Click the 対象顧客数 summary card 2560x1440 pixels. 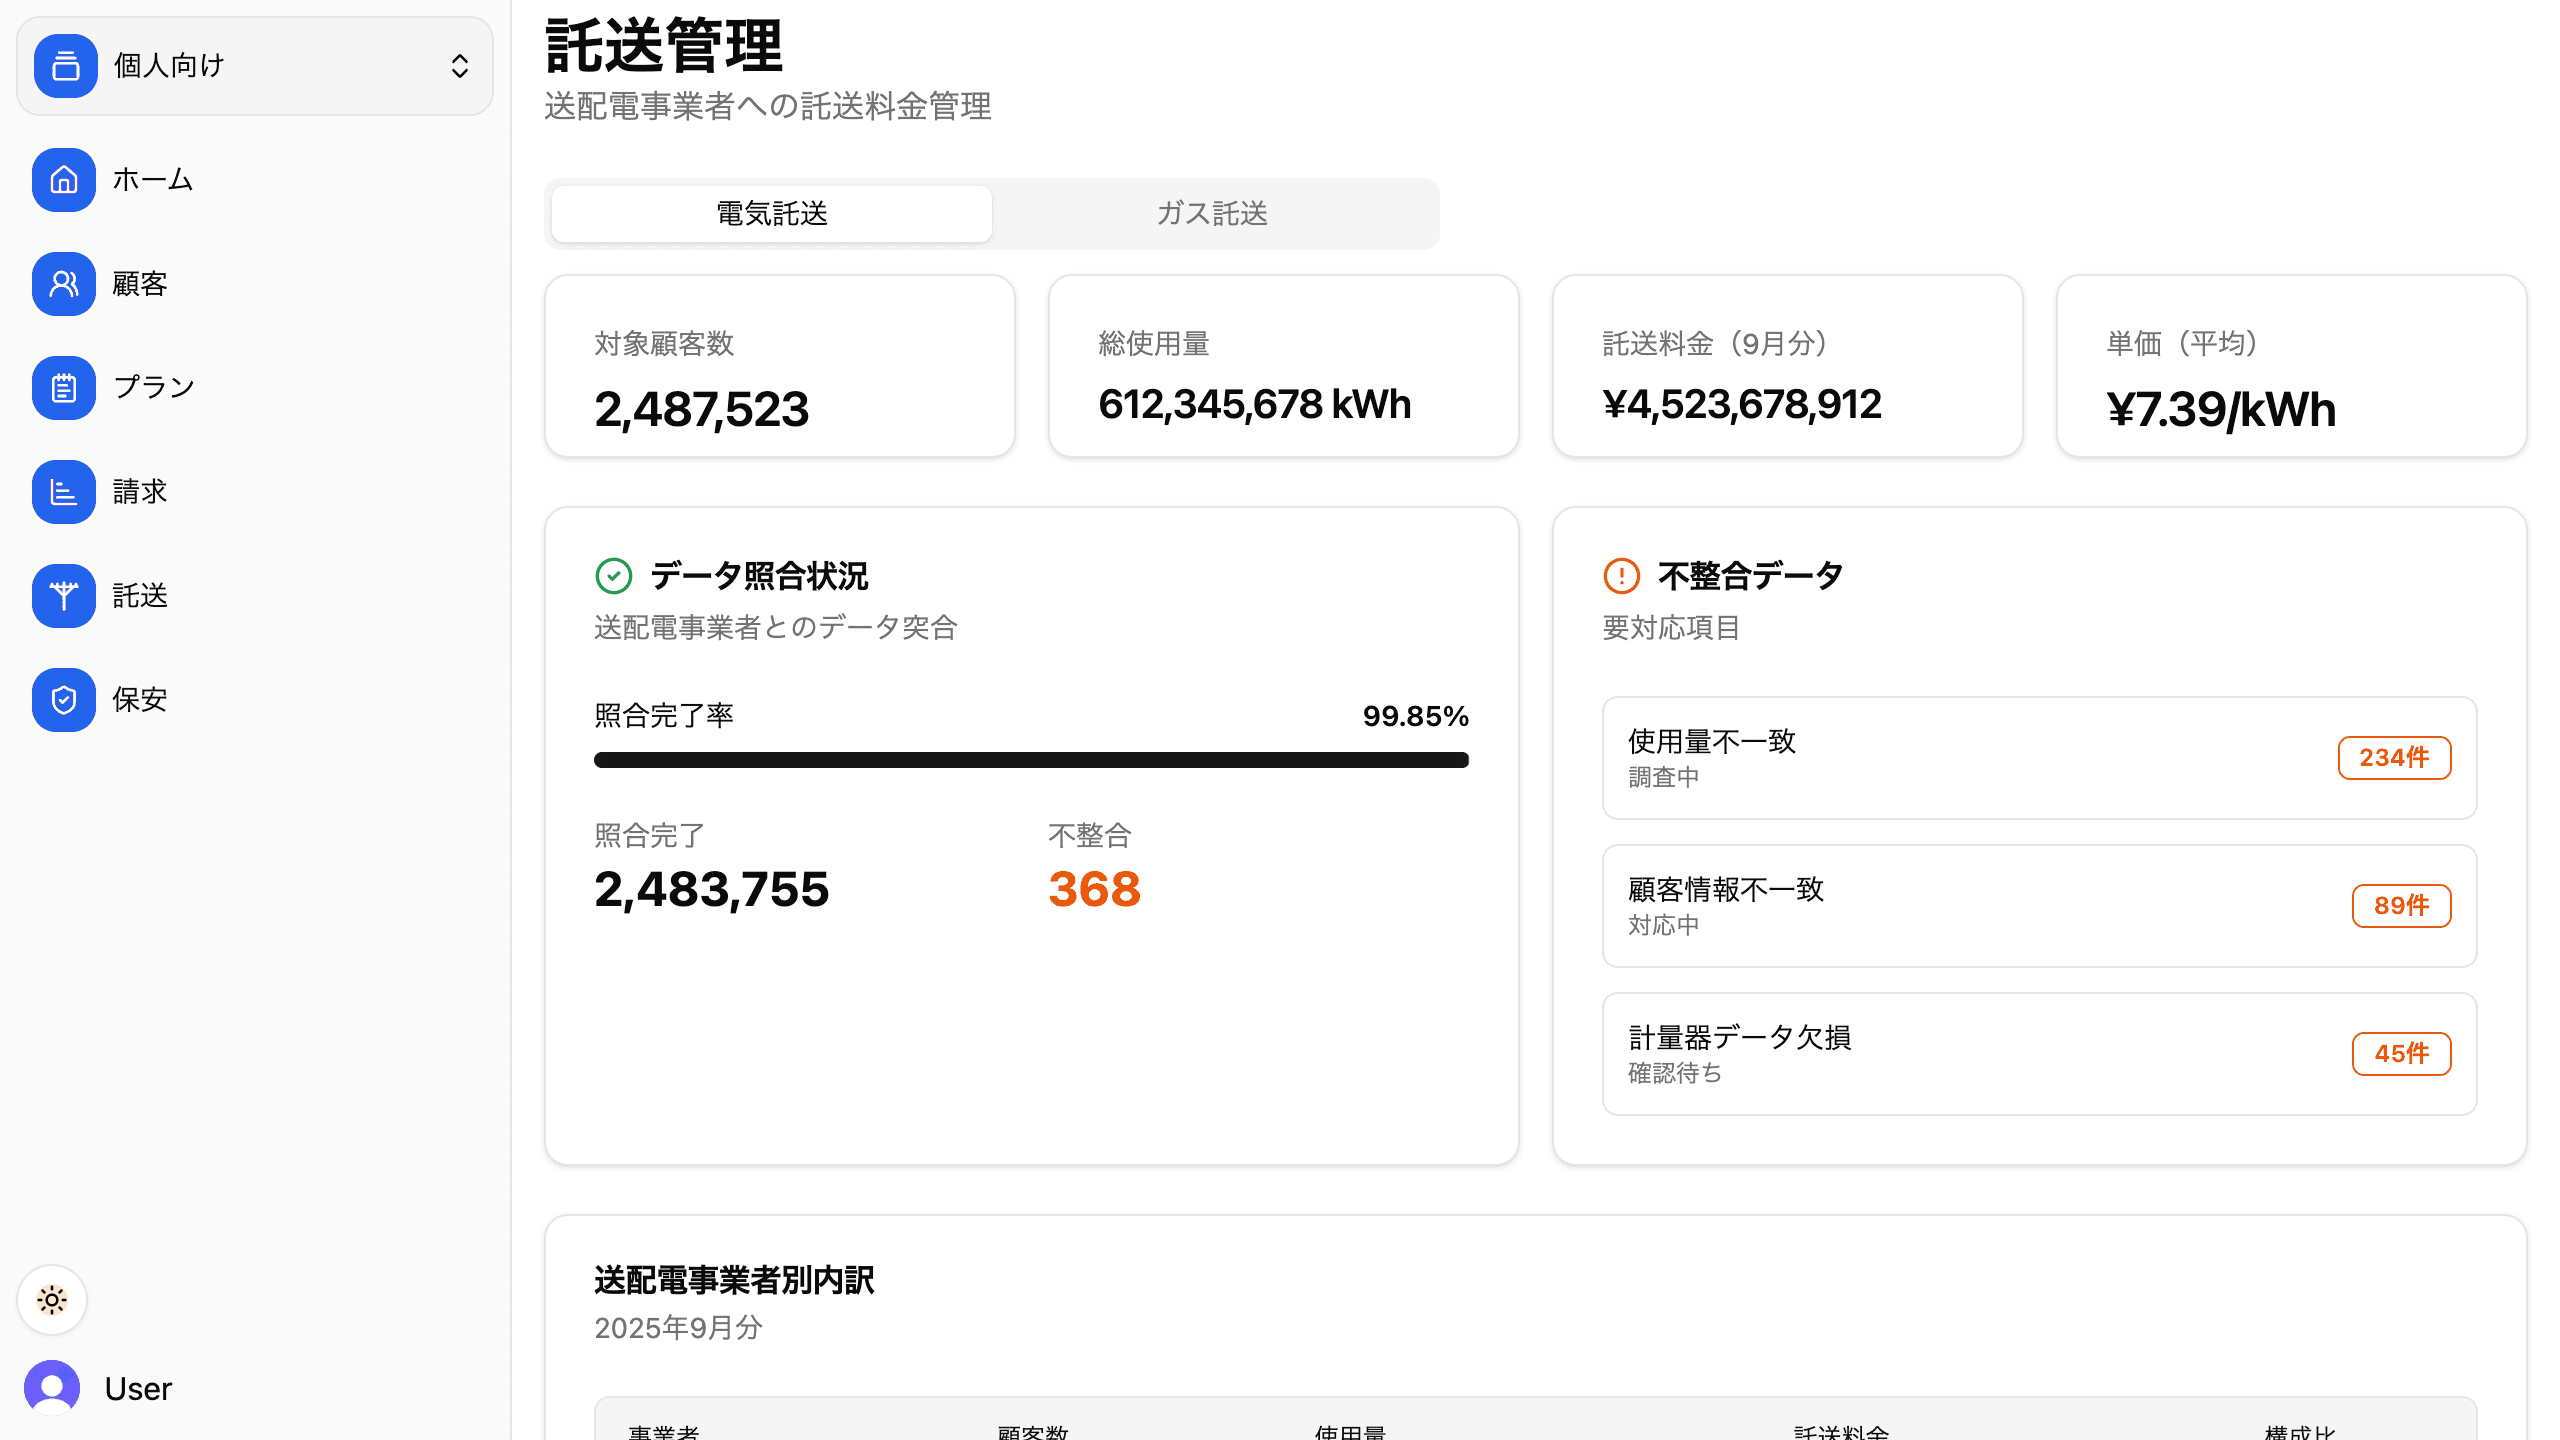779,367
